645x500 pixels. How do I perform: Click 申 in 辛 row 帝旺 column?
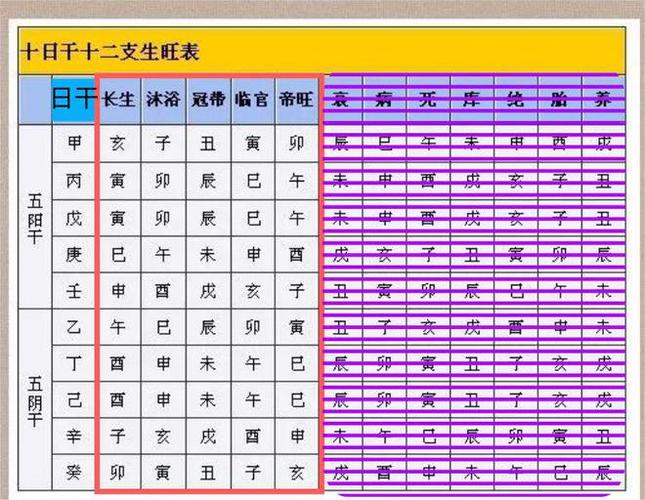point(296,436)
